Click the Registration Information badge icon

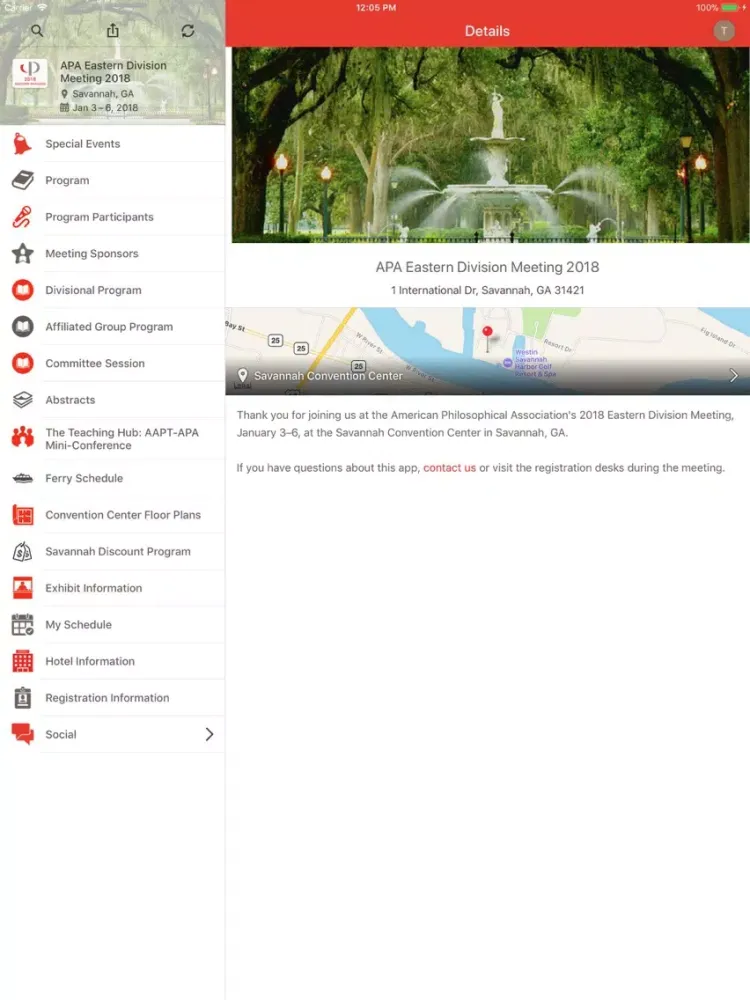(22, 698)
